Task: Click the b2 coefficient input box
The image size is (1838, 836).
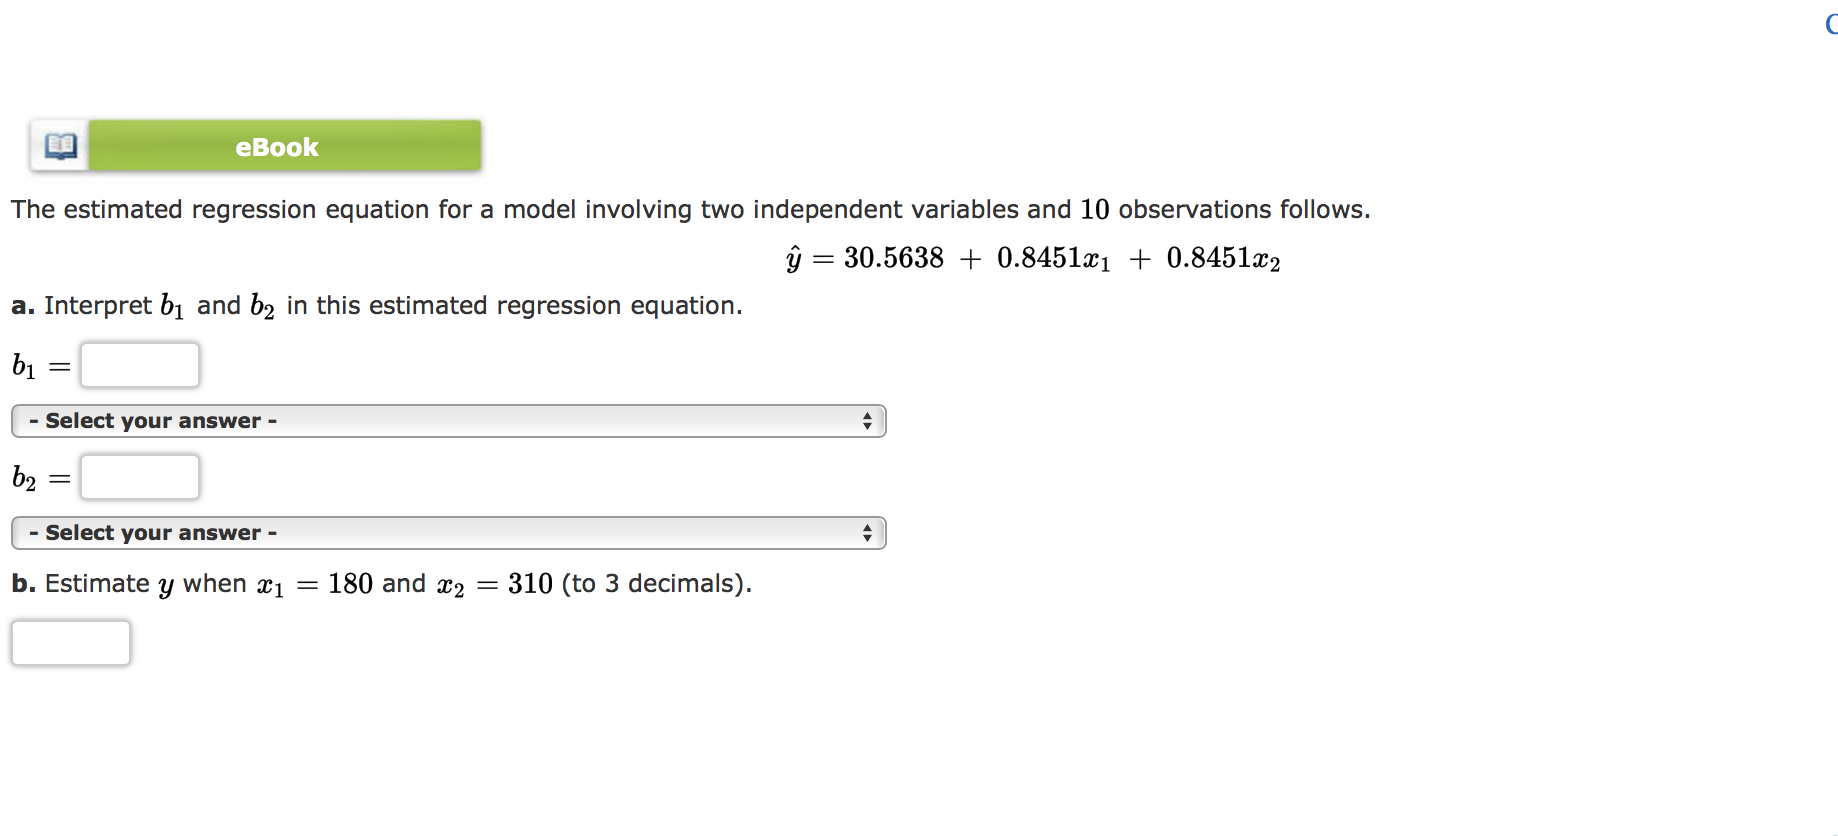Action: [139, 476]
